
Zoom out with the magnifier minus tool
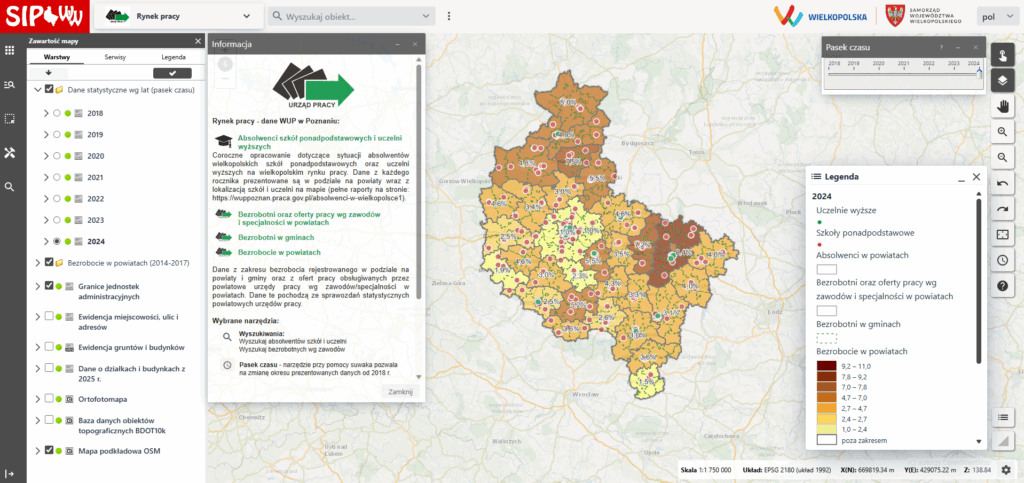[x=1002, y=157]
